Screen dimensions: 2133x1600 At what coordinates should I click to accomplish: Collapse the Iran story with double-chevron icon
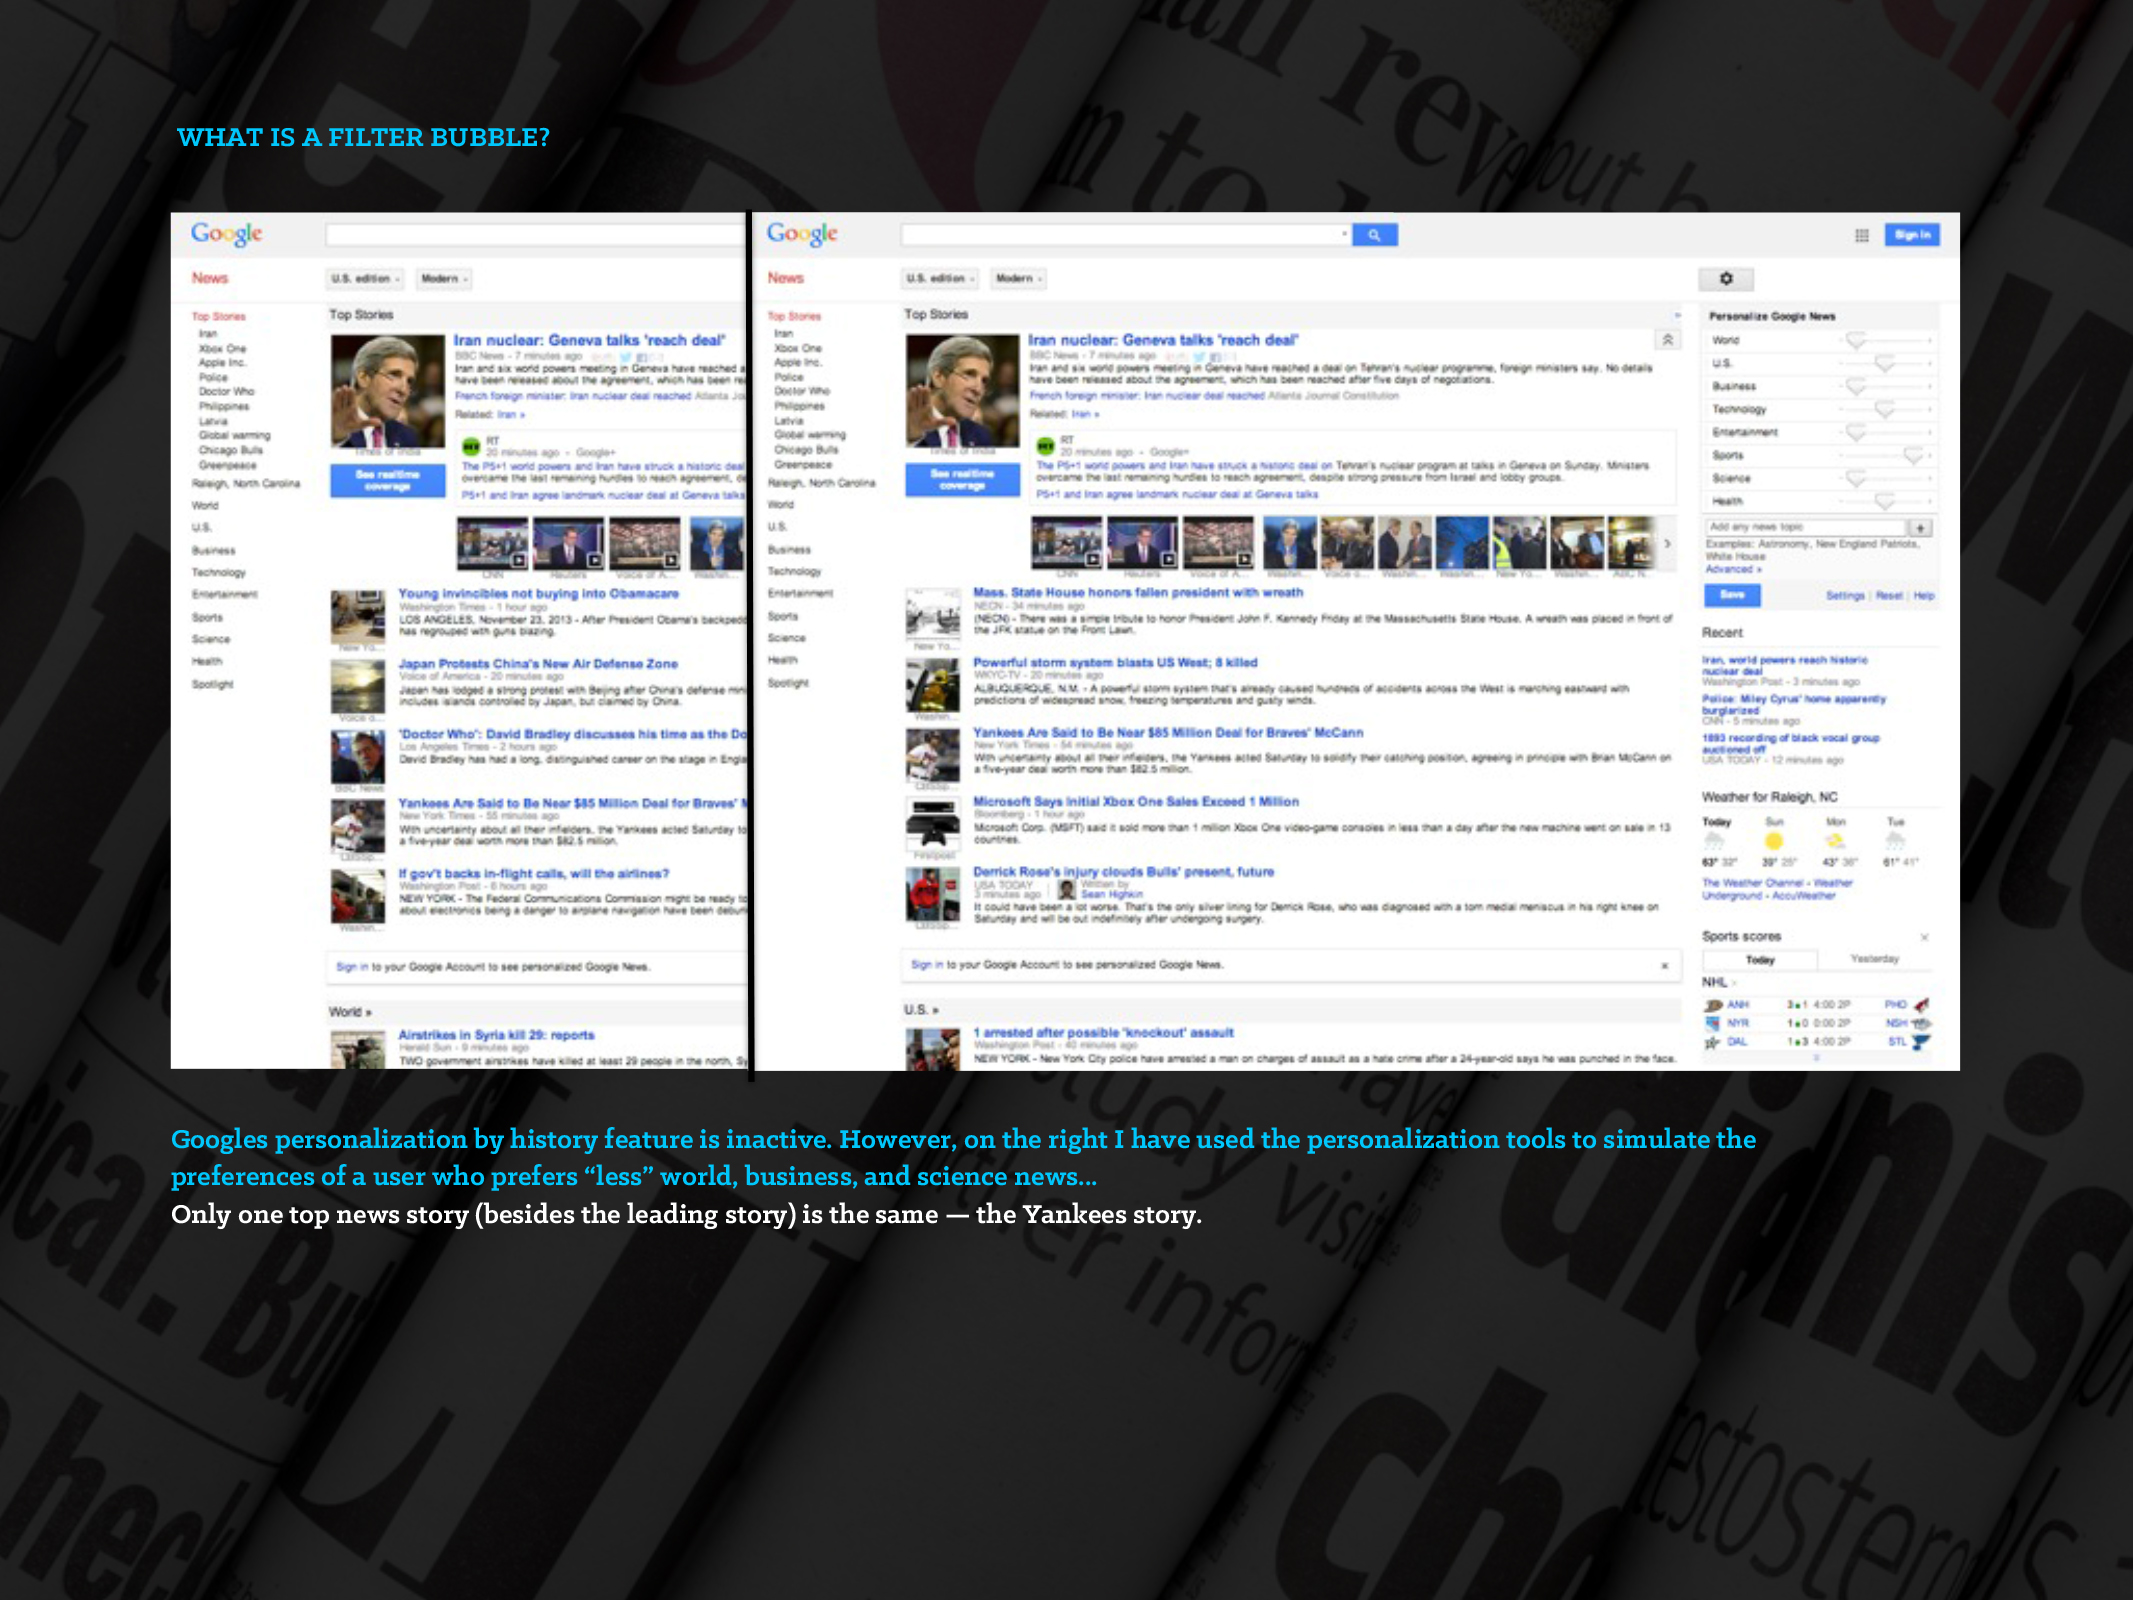pos(1667,340)
